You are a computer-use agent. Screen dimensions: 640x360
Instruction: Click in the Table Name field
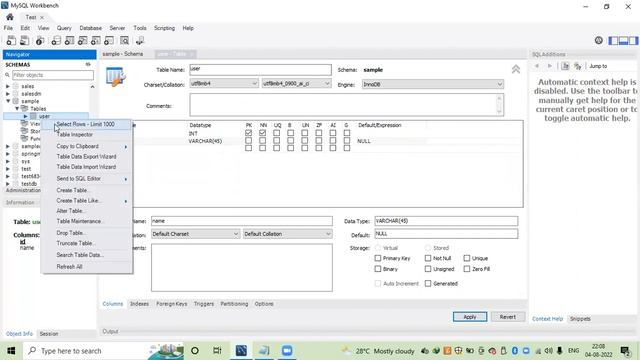coord(260,69)
